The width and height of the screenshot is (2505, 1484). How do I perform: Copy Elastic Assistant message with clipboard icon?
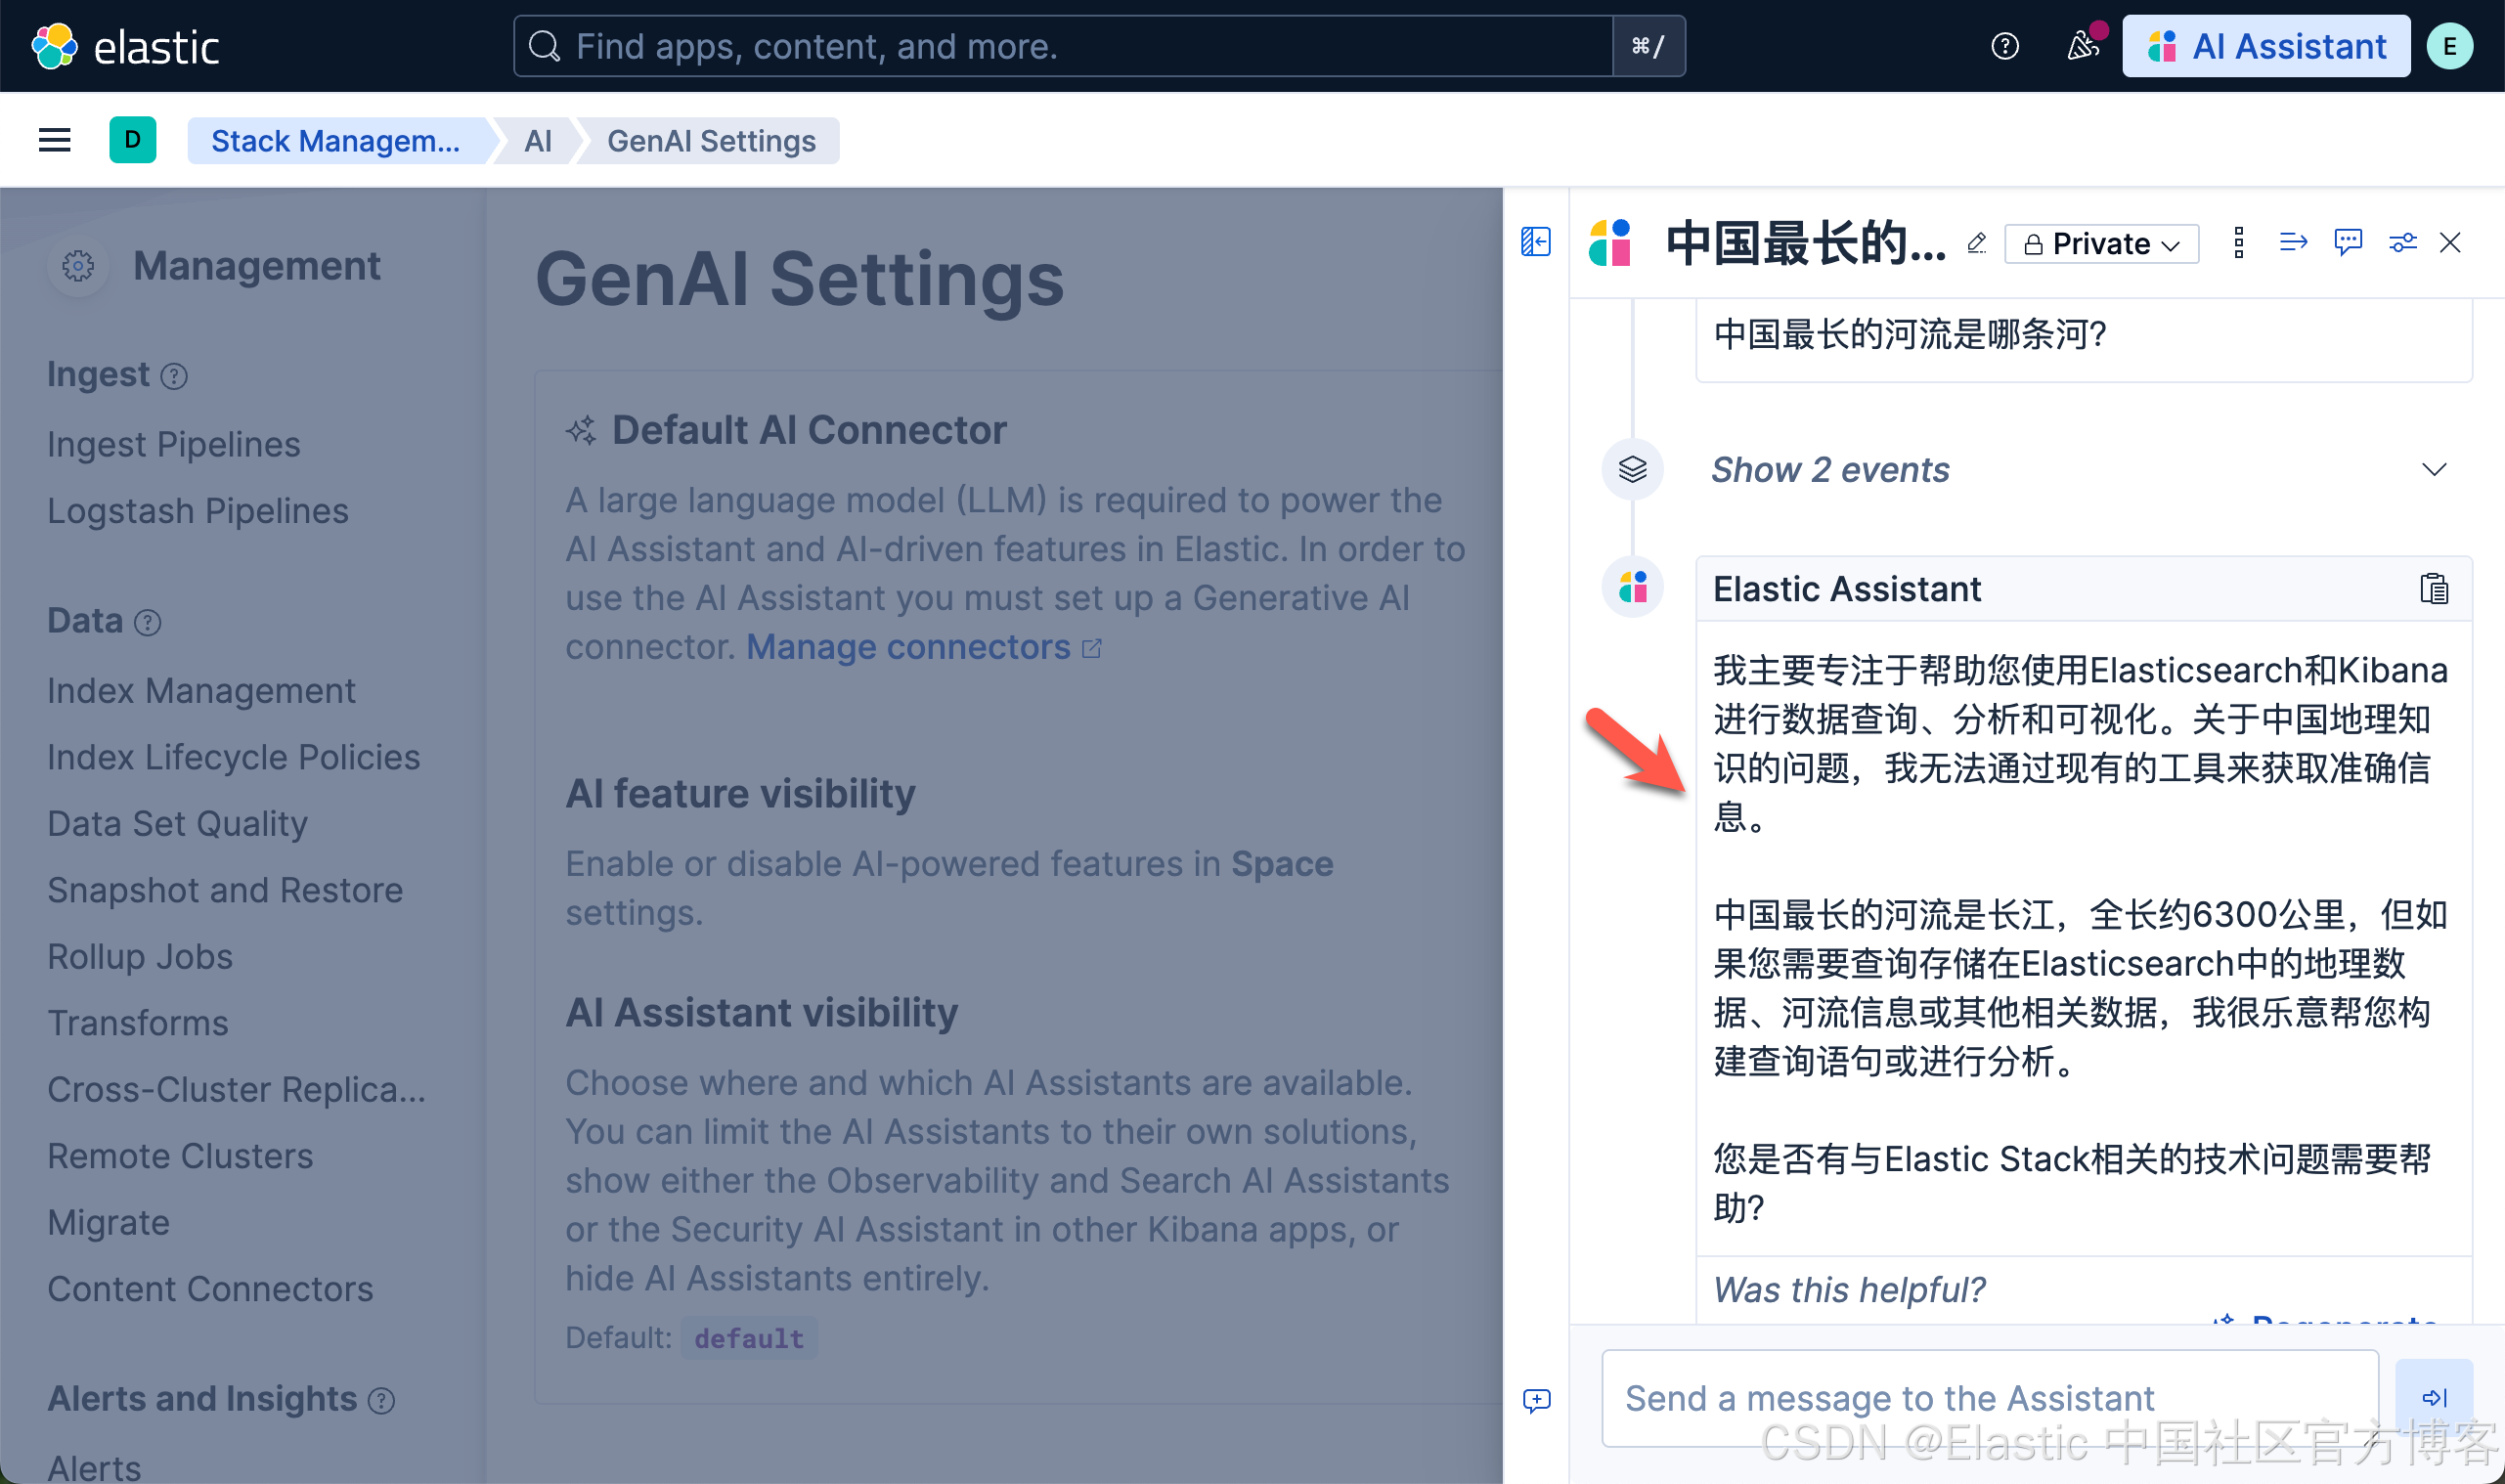pyautogui.click(x=2433, y=589)
